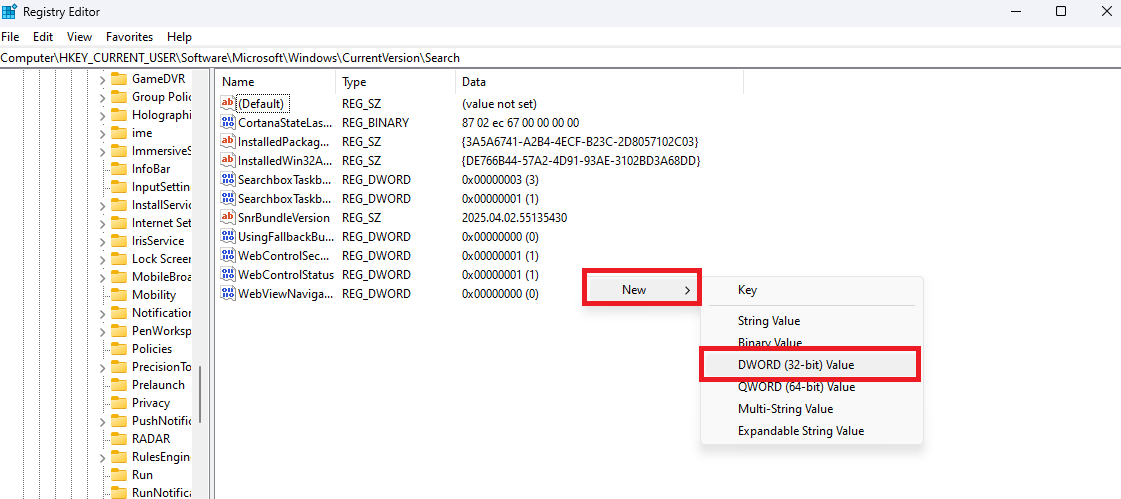Choose DWORD (32-bit) Value from submenu
The image size is (1121, 499).
[x=796, y=365]
